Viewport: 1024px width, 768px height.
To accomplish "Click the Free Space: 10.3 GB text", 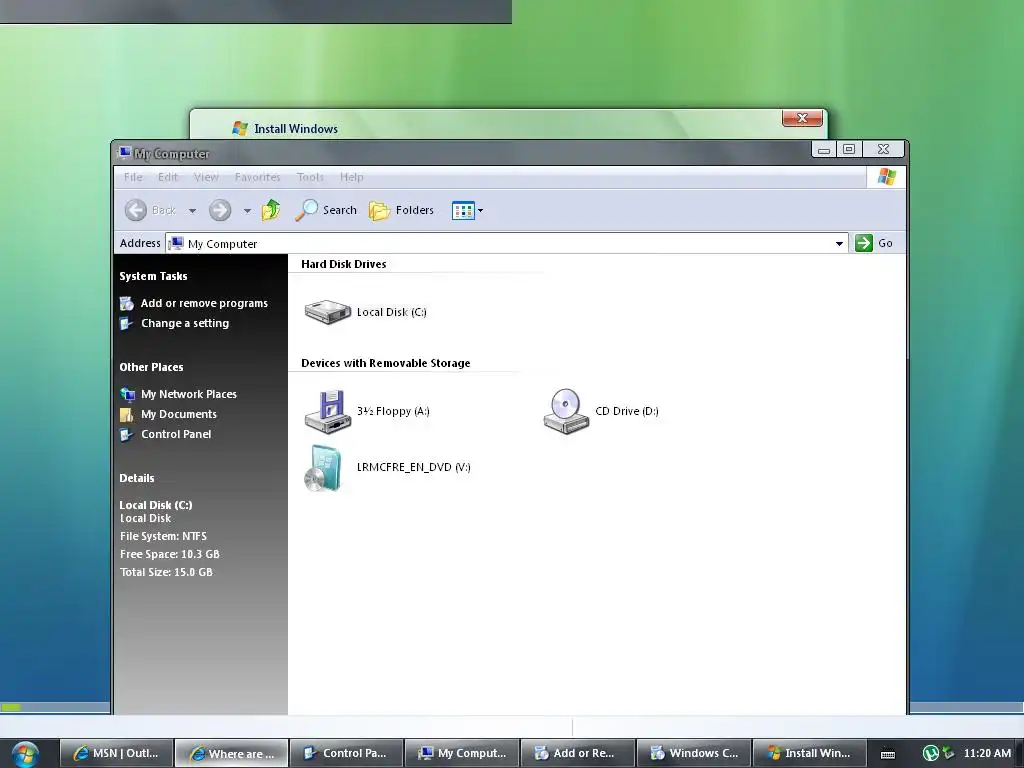I will coord(170,554).
